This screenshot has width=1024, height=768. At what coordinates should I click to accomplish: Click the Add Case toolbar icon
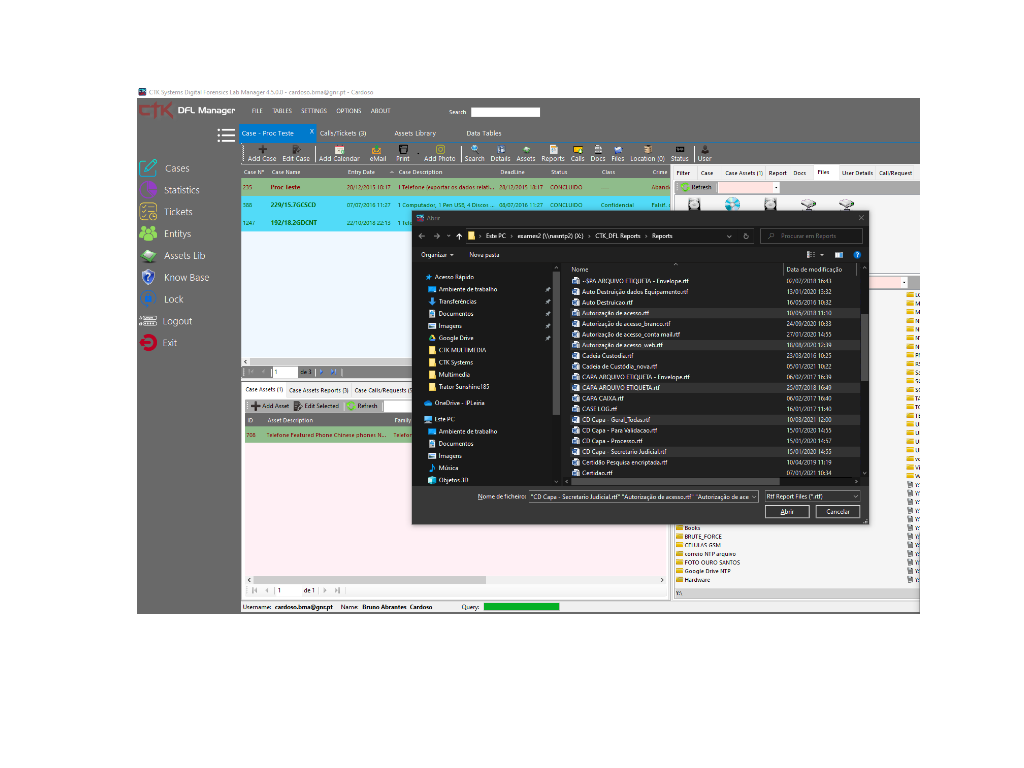pyautogui.click(x=262, y=149)
